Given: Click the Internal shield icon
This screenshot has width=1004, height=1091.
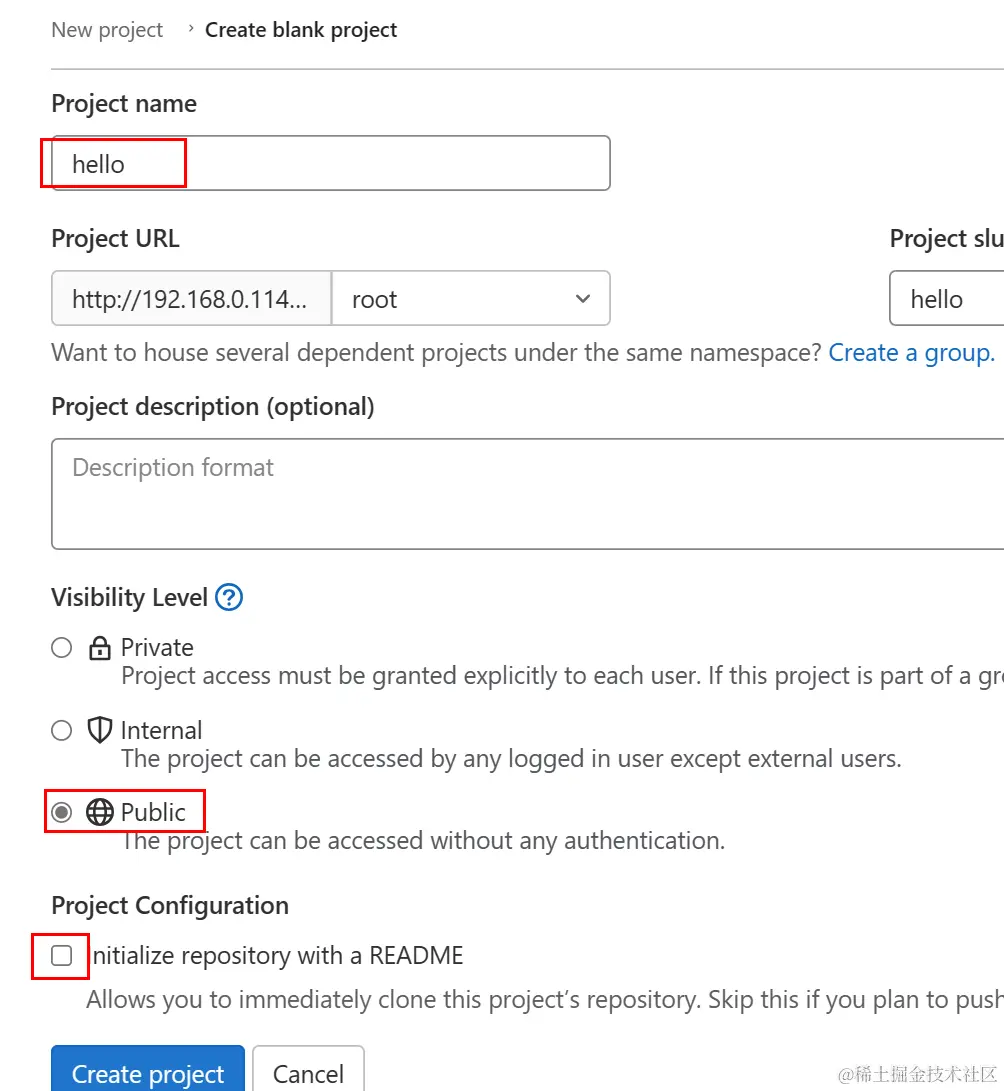Looking at the screenshot, I should click(x=100, y=731).
